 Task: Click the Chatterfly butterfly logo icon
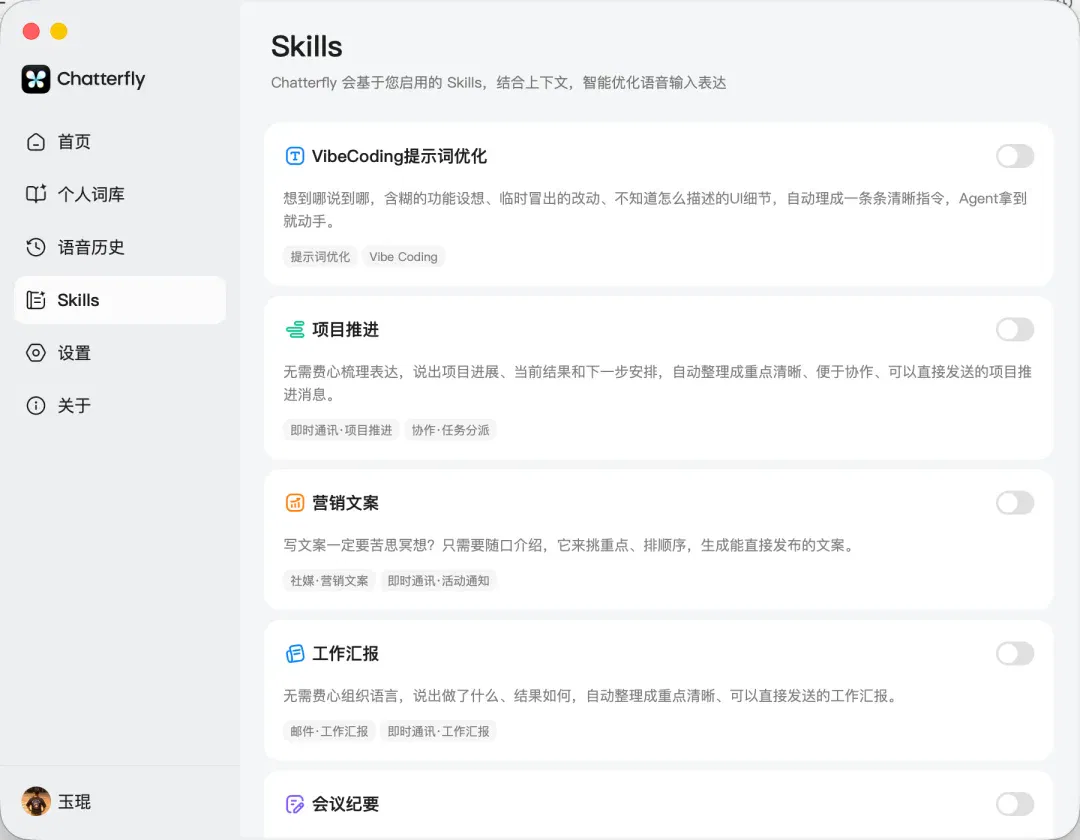pyautogui.click(x=36, y=79)
